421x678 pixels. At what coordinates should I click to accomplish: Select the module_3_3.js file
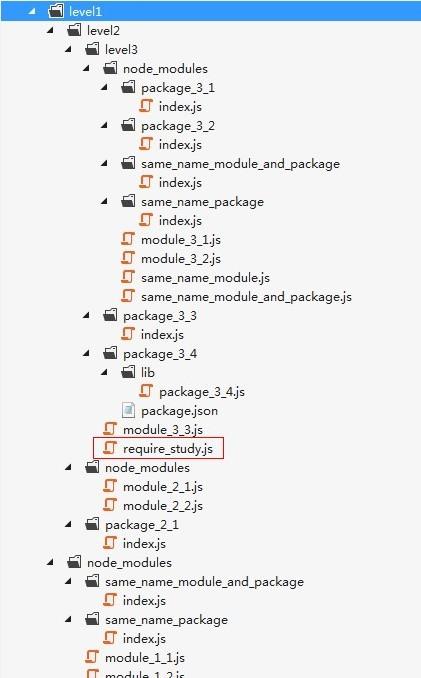[x=163, y=429]
